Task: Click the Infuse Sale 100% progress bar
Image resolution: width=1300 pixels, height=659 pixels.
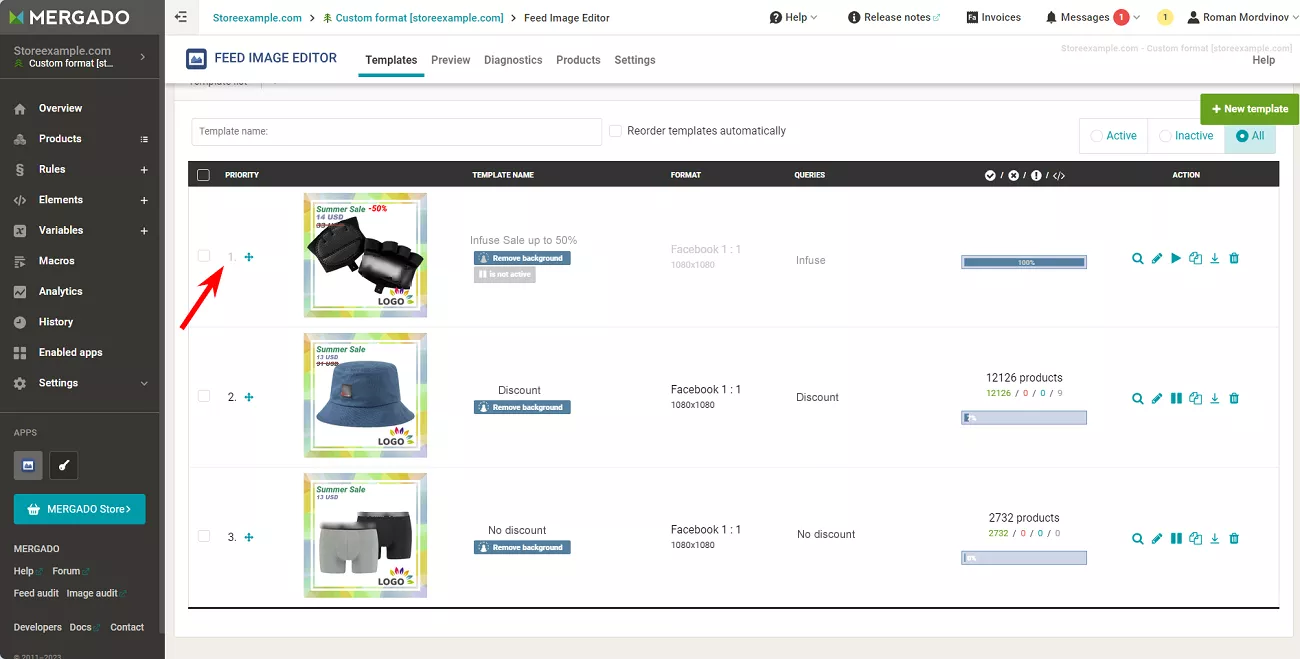Action: pos(1024,262)
